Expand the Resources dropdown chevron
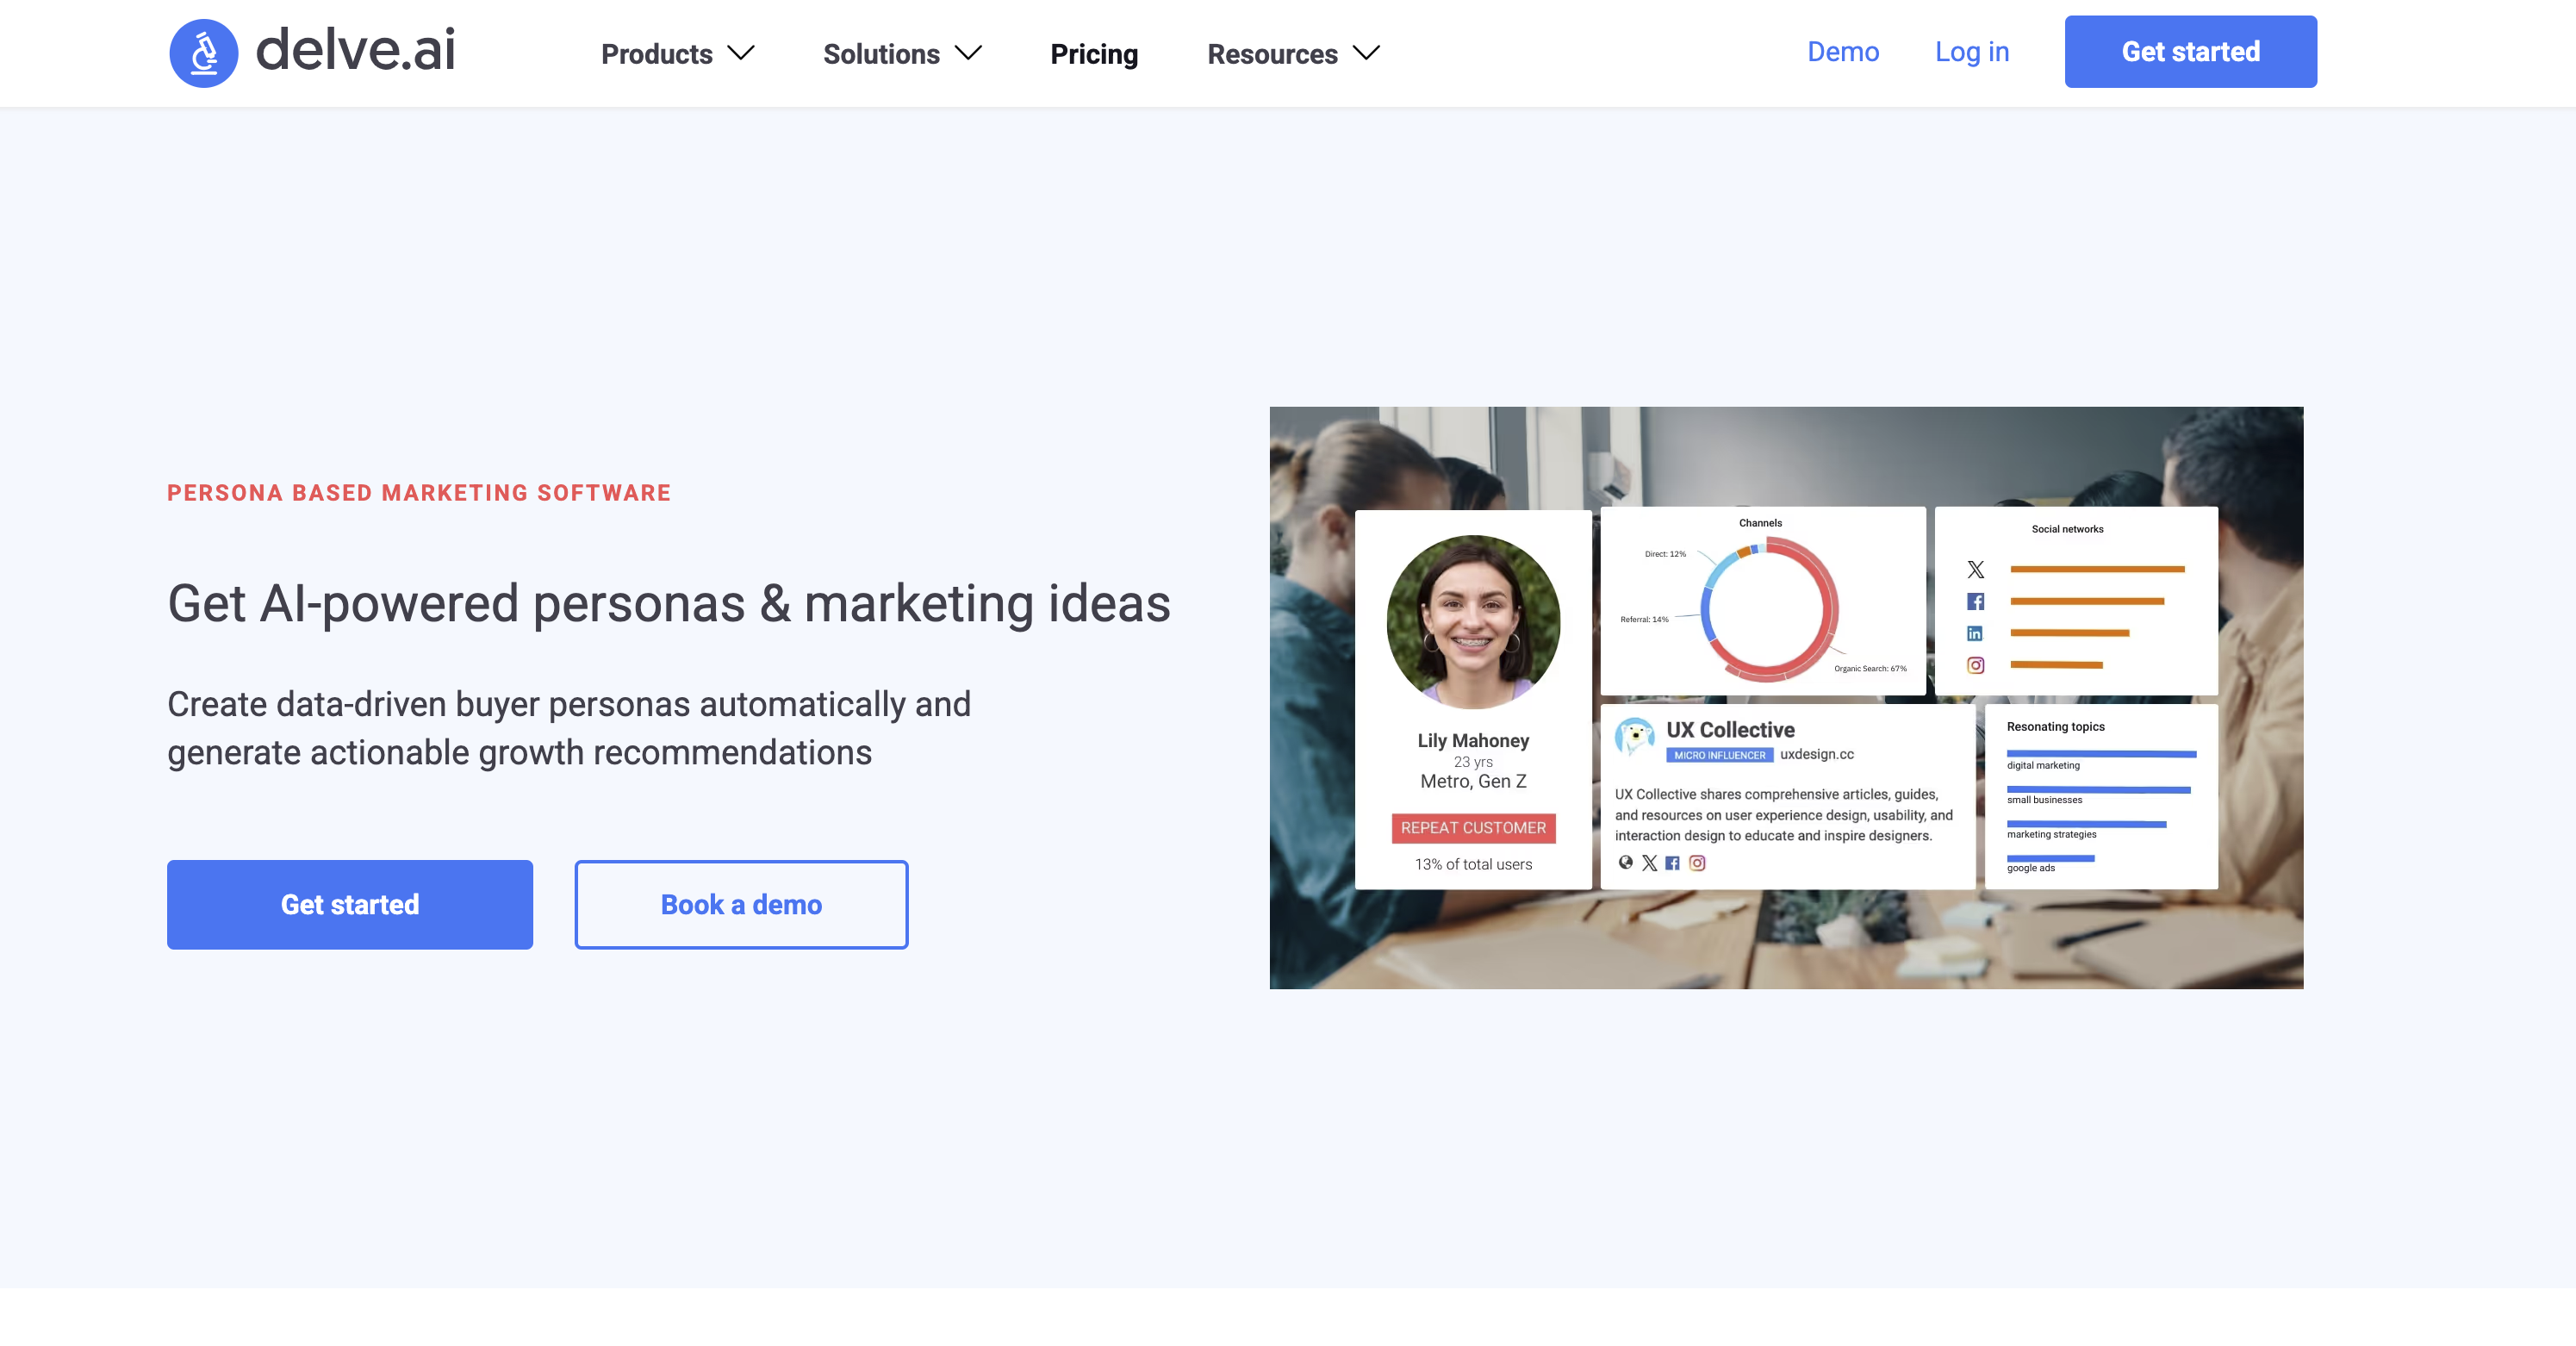 pyautogui.click(x=1366, y=53)
